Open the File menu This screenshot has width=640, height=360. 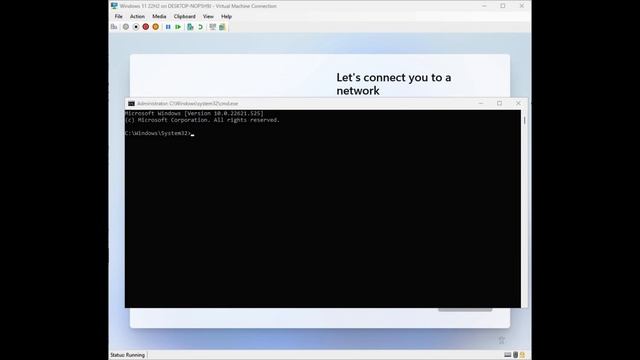[x=118, y=16]
